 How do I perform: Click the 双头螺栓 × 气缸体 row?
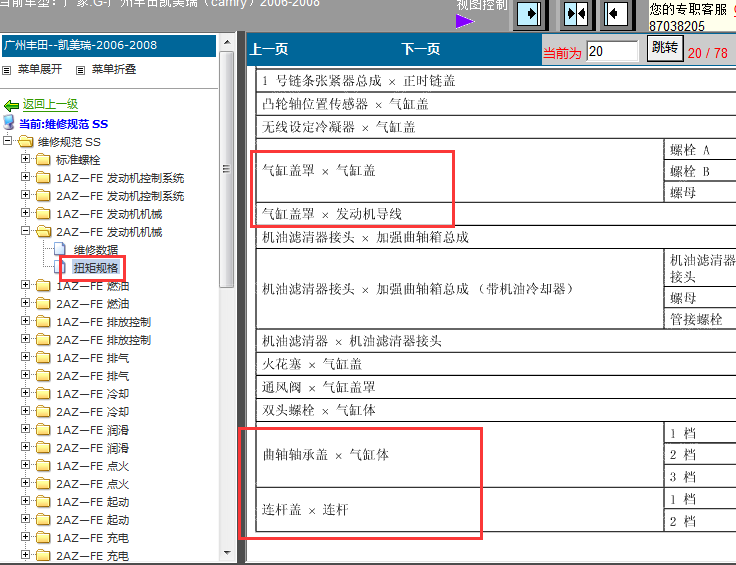tap(496, 410)
